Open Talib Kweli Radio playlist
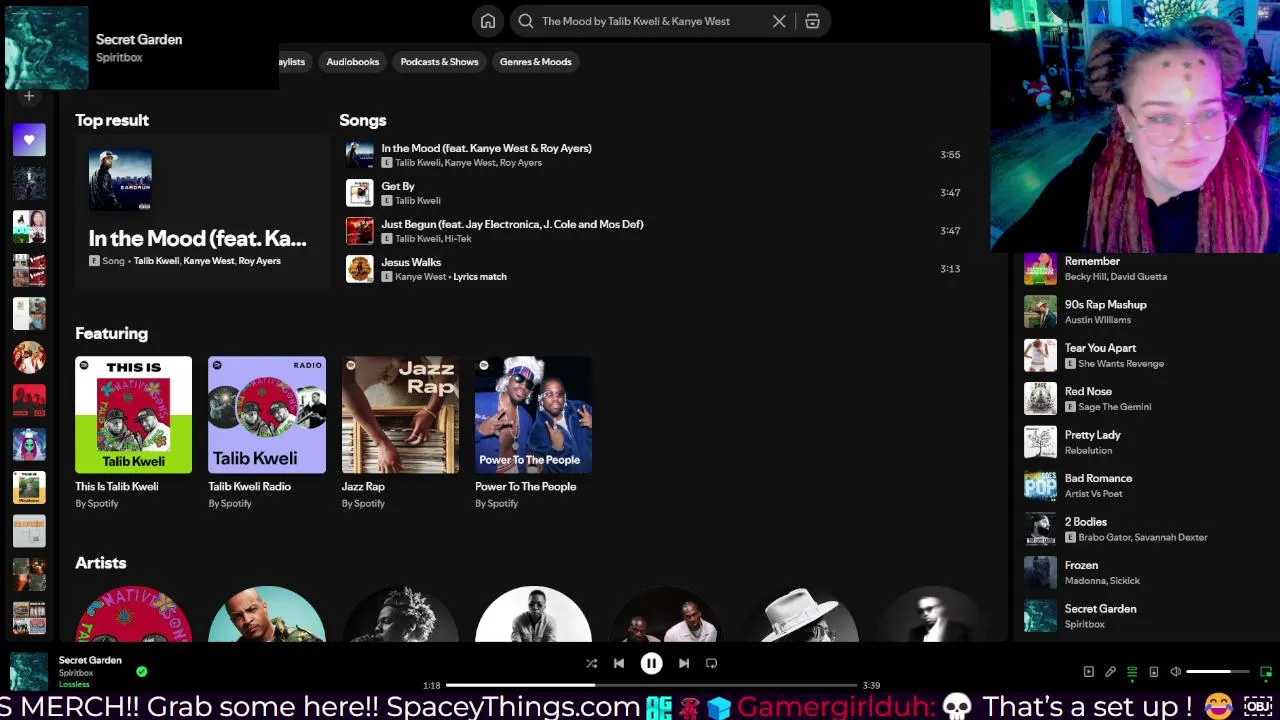The image size is (1280, 720). 267,432
